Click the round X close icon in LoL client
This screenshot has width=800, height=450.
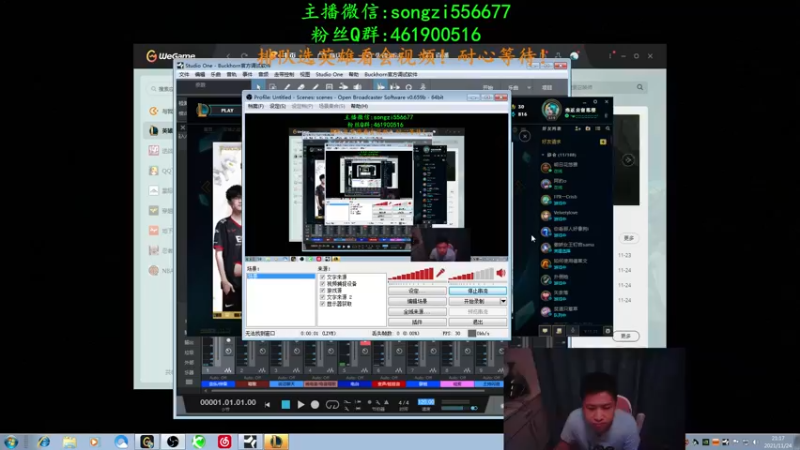pyautogui.click(x=524, y=136)
